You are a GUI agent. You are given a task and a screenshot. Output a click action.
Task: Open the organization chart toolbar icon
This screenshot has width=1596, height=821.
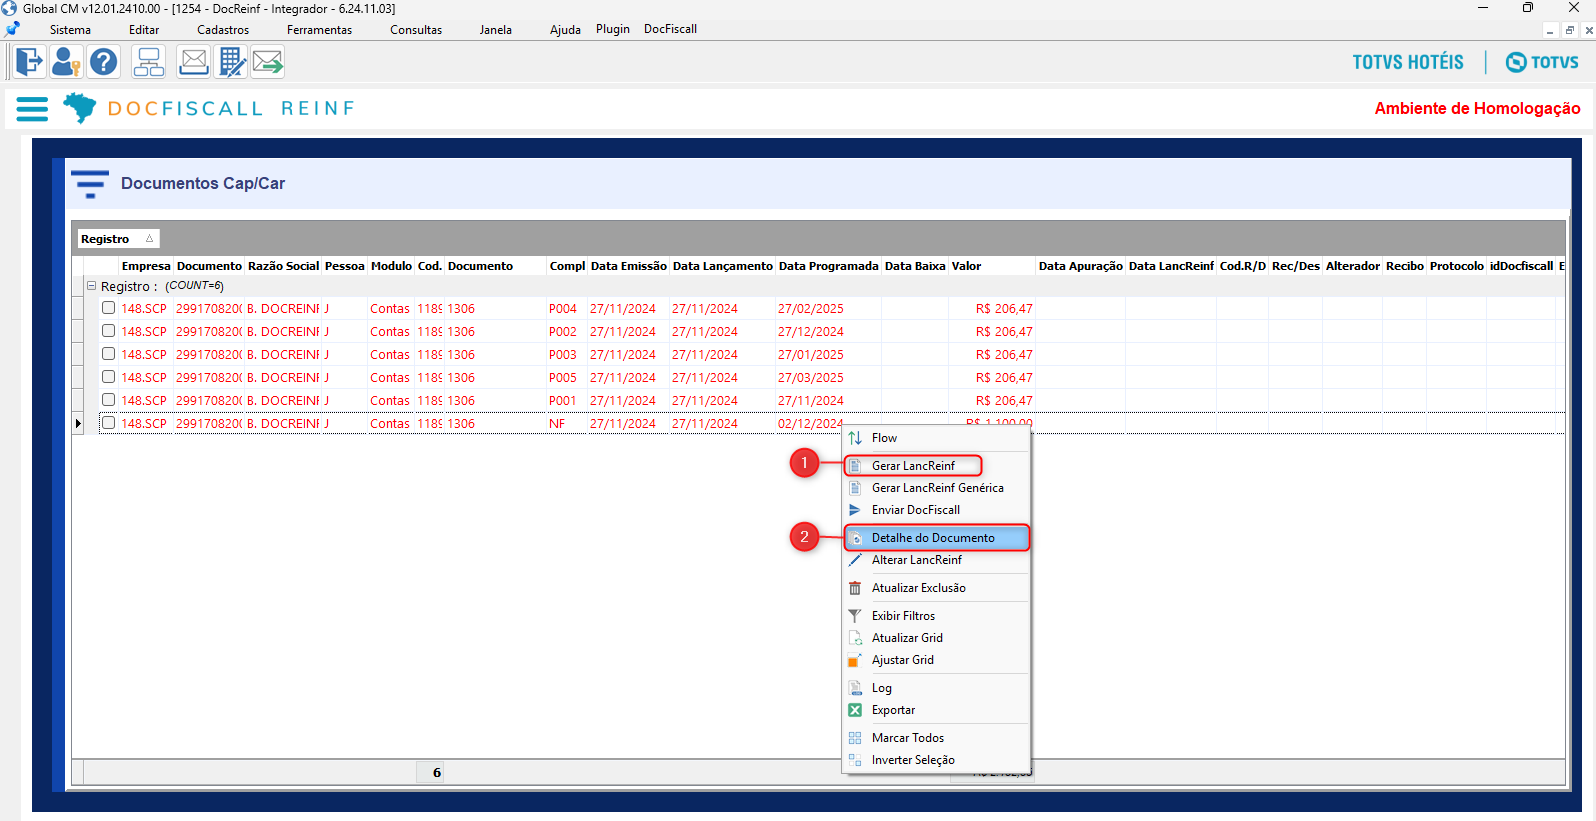tap(149, 62)
